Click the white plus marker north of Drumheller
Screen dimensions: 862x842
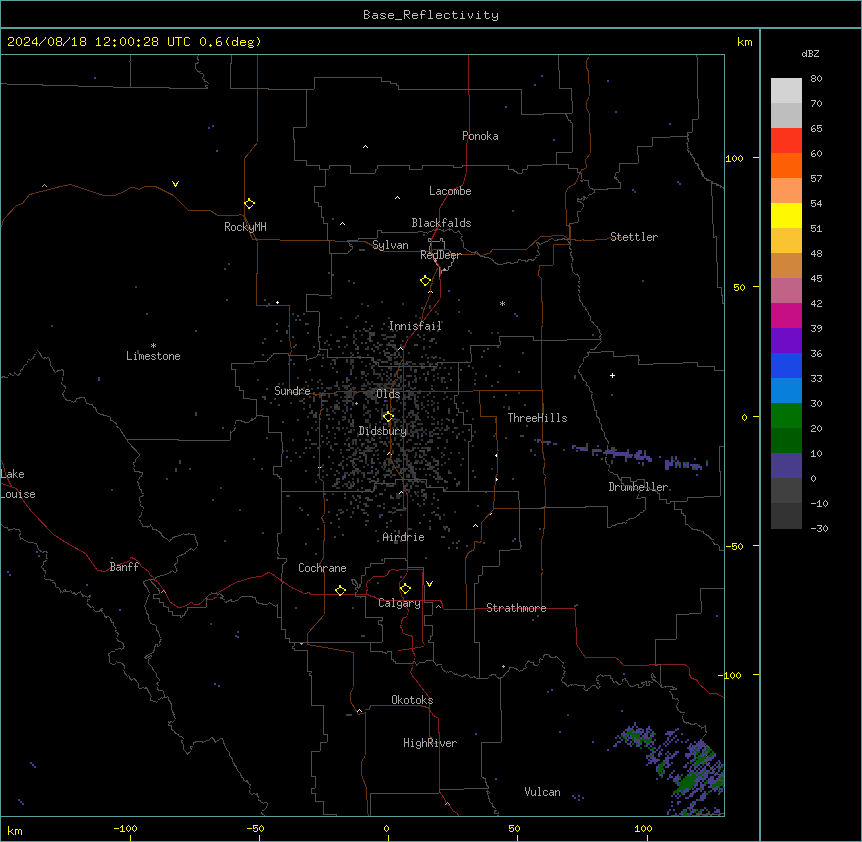point(612,375)
